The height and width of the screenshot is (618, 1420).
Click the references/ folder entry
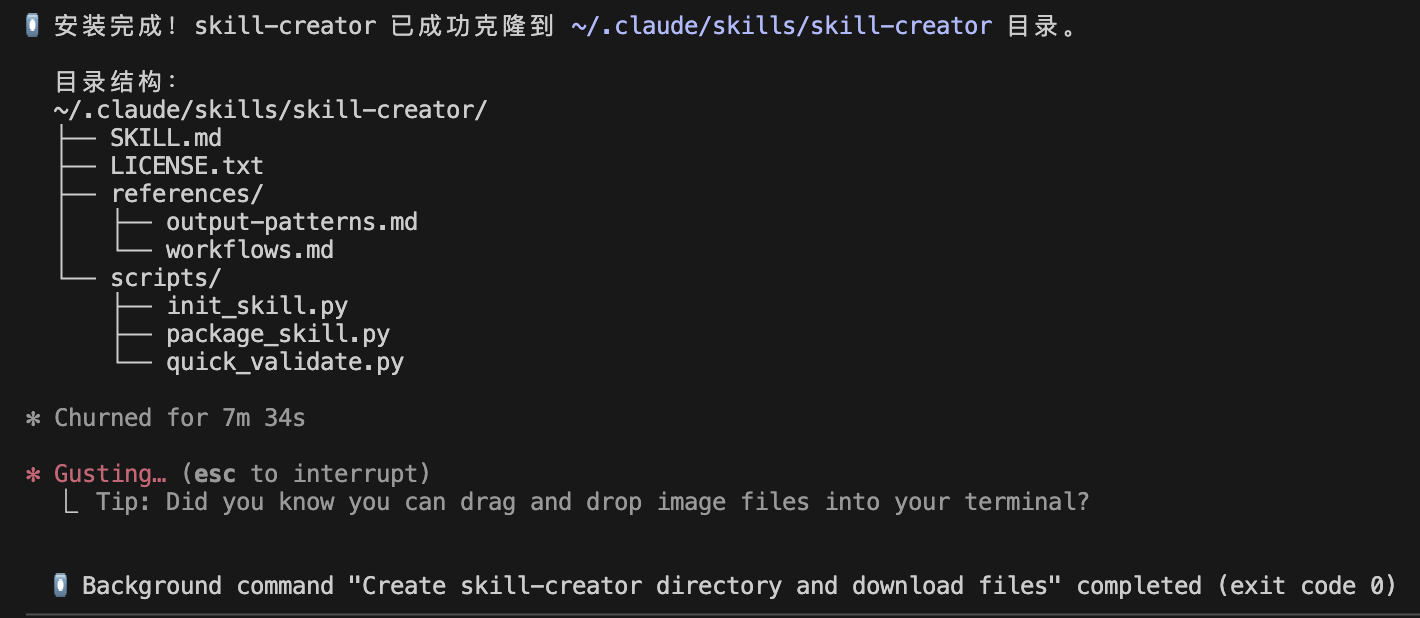click(187, 194)
